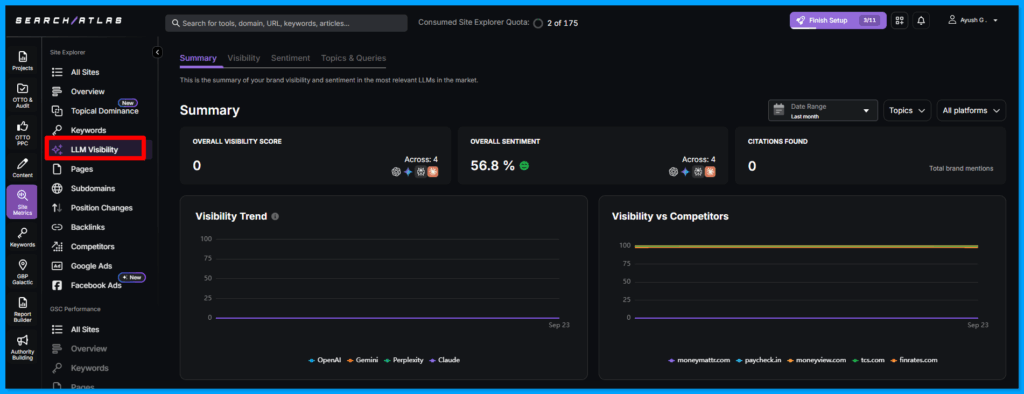Click the Site Explorer quota indicator
Screen dimensions: 1024x394
click(538, 23)
